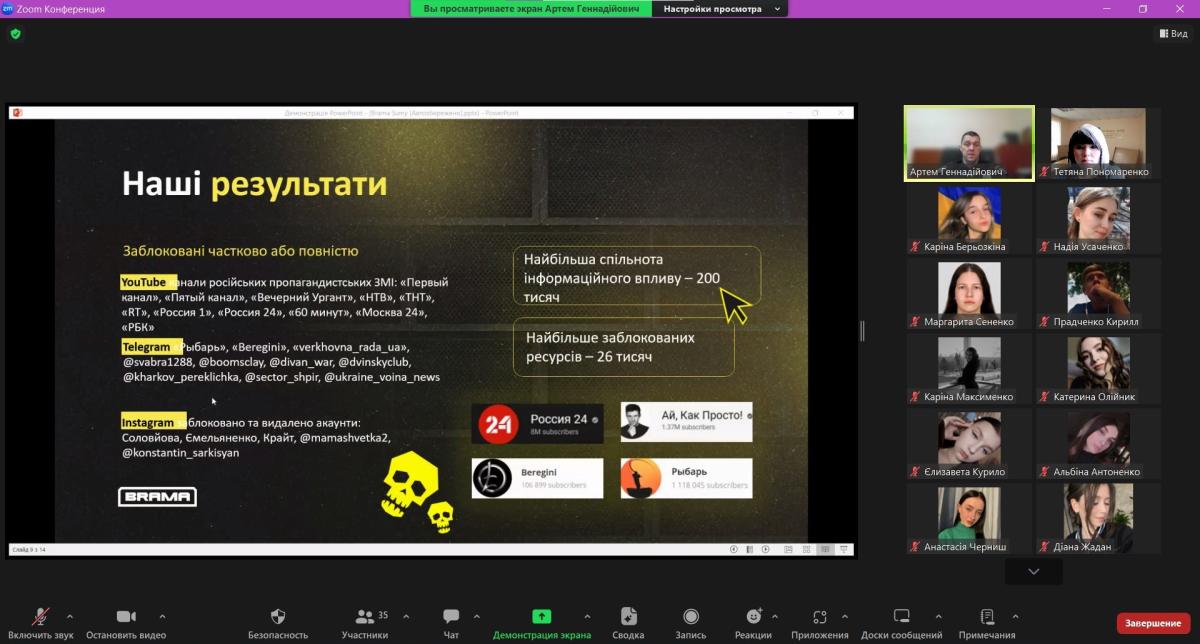Click the Безопасность shield icon
Screen dimensions: 1200x644
pyautogui.click(x=278, y=617)
